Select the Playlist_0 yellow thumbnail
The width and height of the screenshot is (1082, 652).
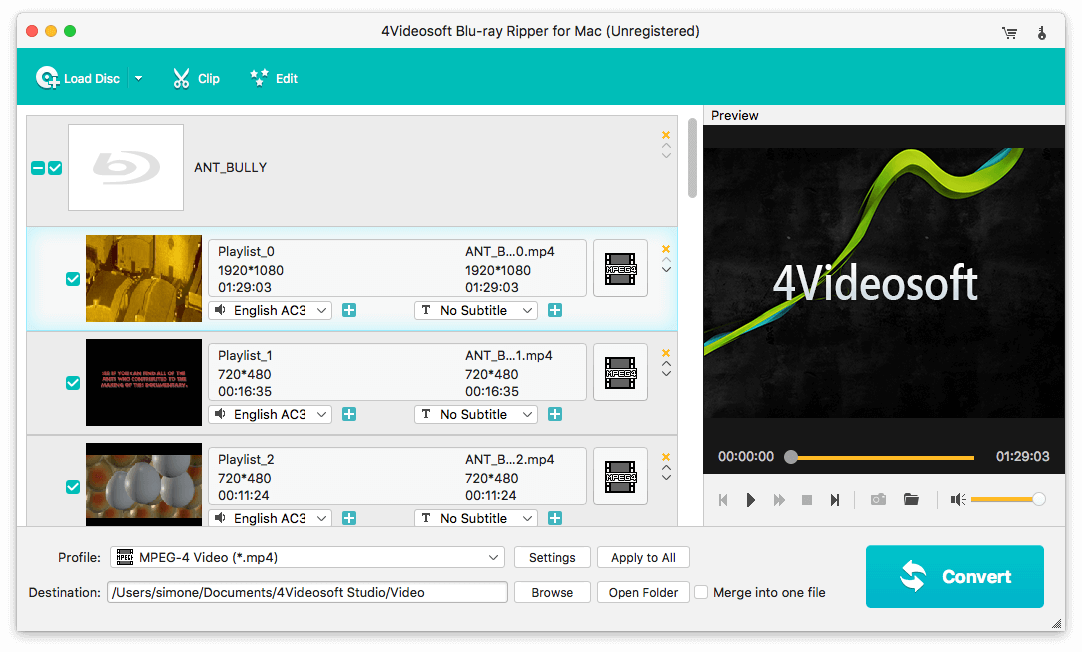(x=144, y=278)
